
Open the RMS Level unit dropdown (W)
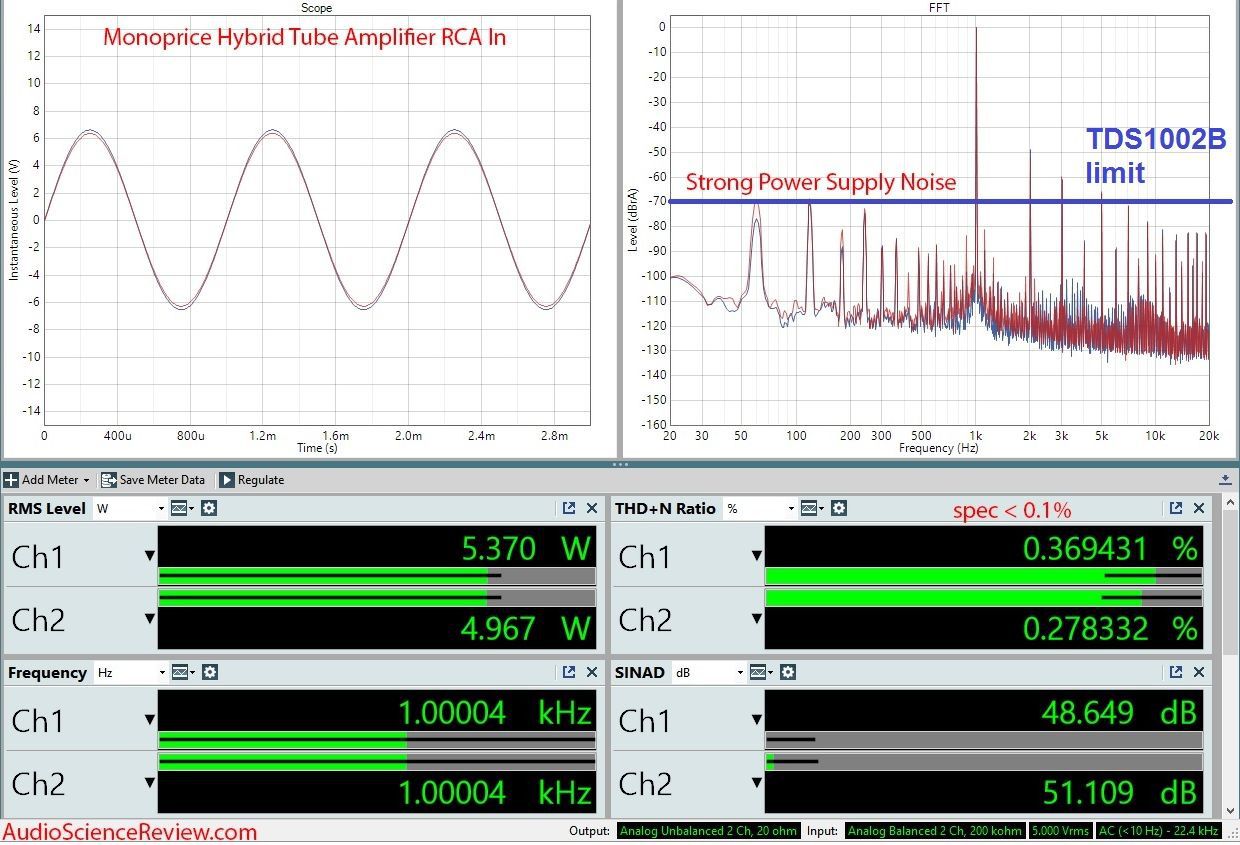(x=130, y=508)
